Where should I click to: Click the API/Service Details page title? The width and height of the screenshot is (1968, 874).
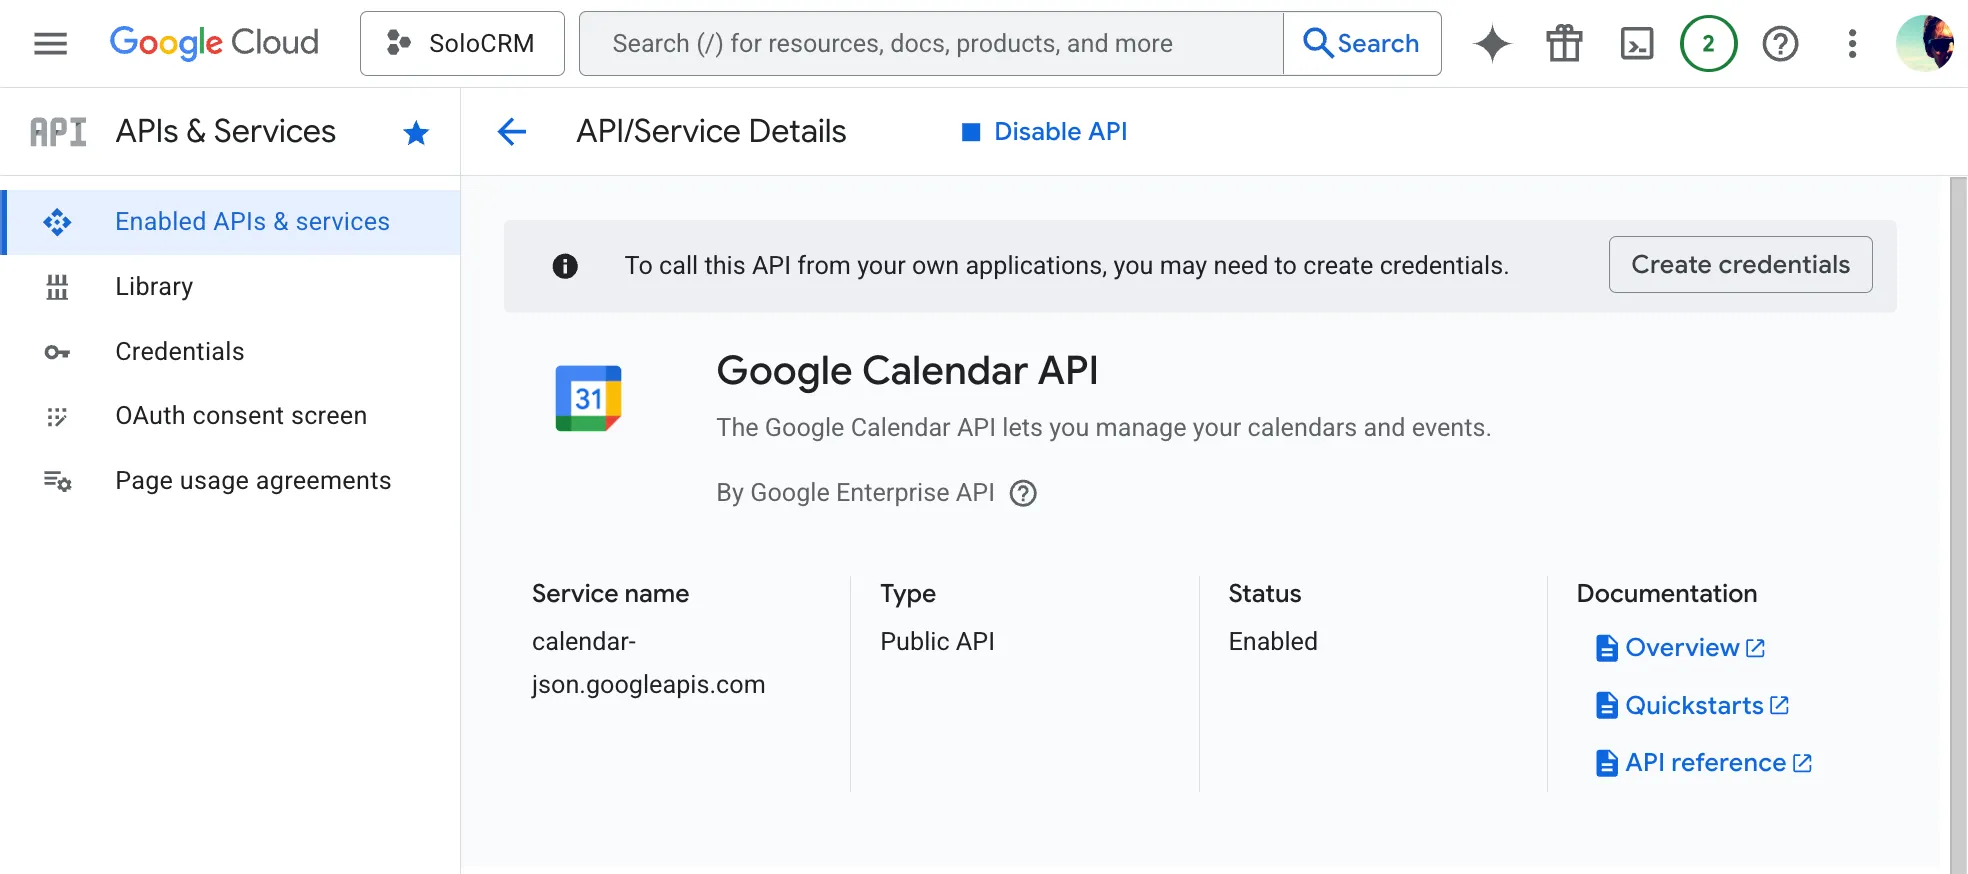coord(711,132)
